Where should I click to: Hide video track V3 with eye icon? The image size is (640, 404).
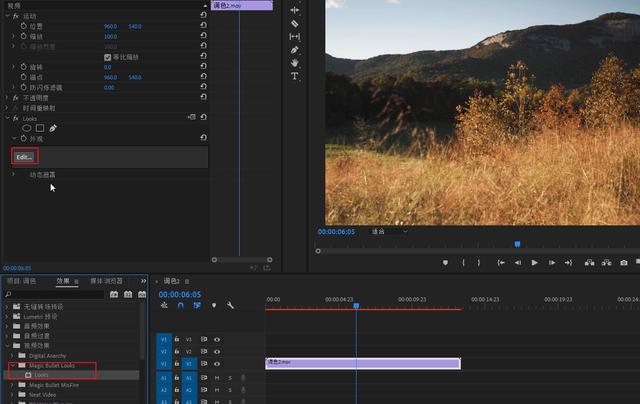click(x=217, y=340)
